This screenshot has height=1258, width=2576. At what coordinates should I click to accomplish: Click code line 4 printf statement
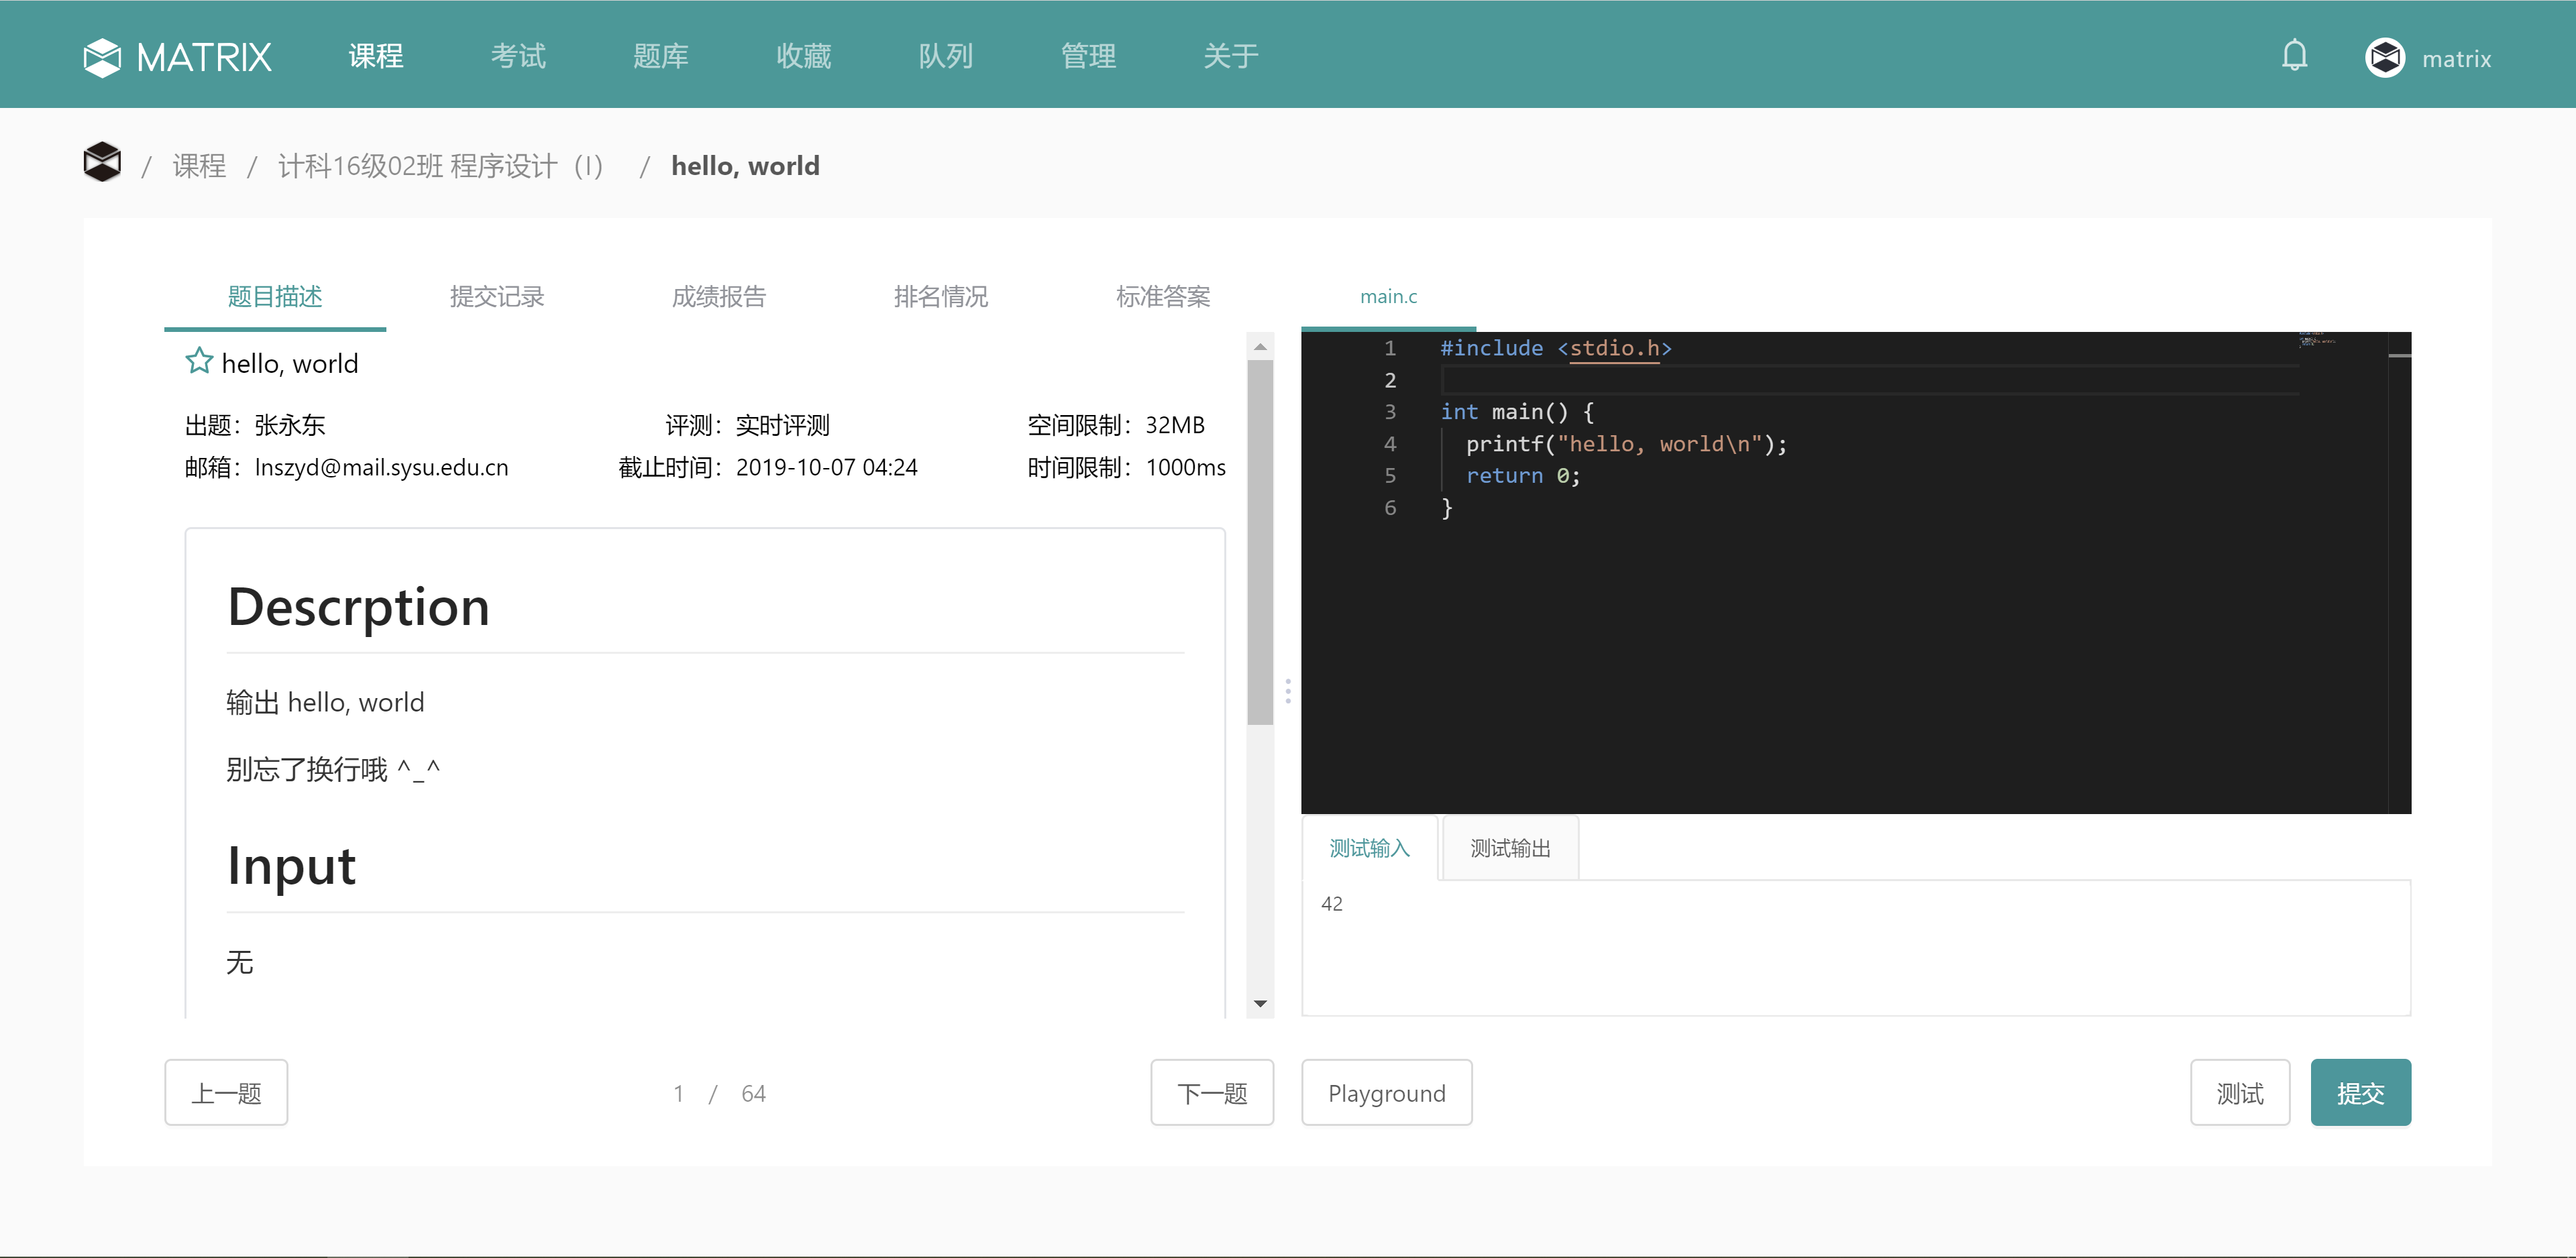1626,444
